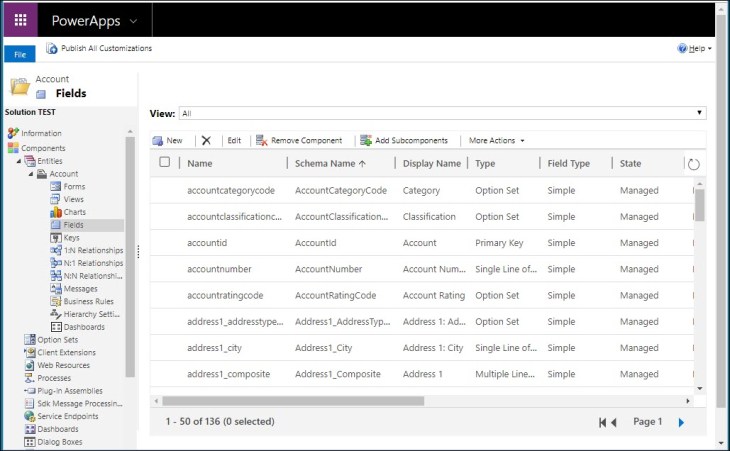
Task: Expand the More Actions dropdown
Action: pyautogui.click(x=496, y=141)
